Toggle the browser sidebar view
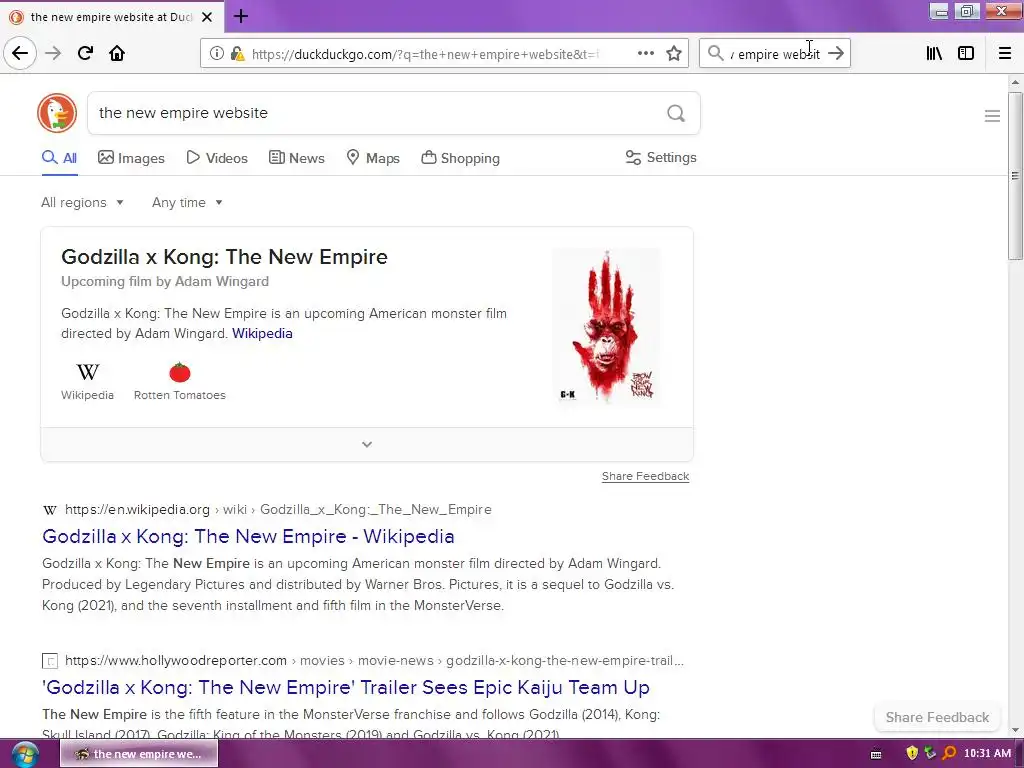The image size is (1024, 768). point(966,54)
